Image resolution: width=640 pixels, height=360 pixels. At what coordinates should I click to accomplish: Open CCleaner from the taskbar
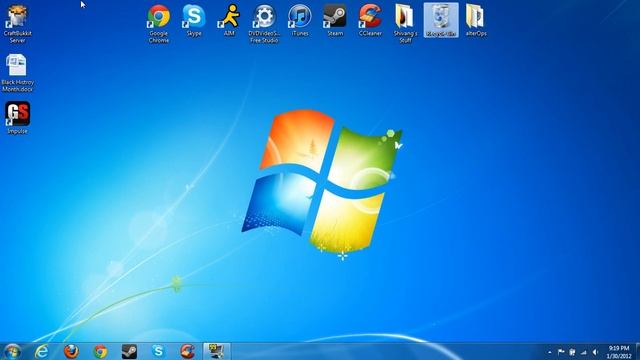pyautogui.click(x=188, y=351)
